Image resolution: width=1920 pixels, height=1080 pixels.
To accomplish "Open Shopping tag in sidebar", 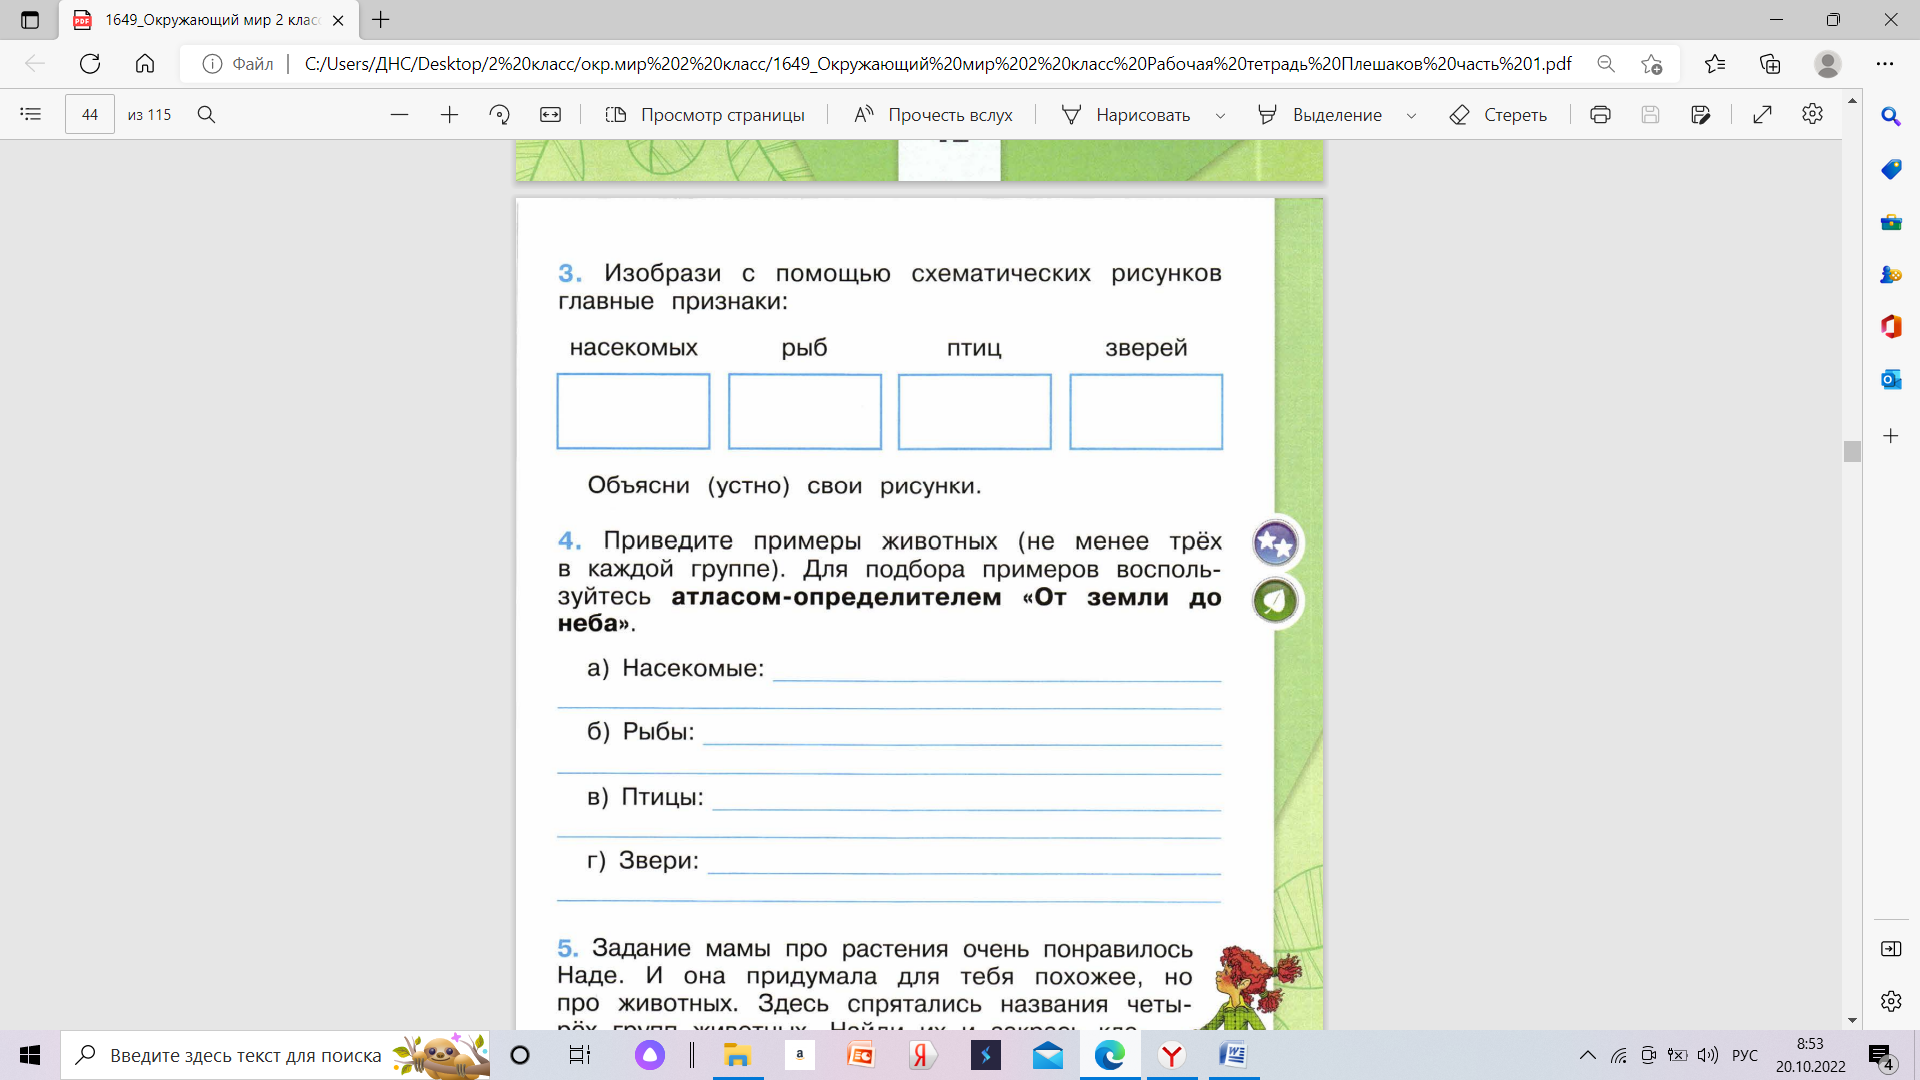I will coord(1891,169).
